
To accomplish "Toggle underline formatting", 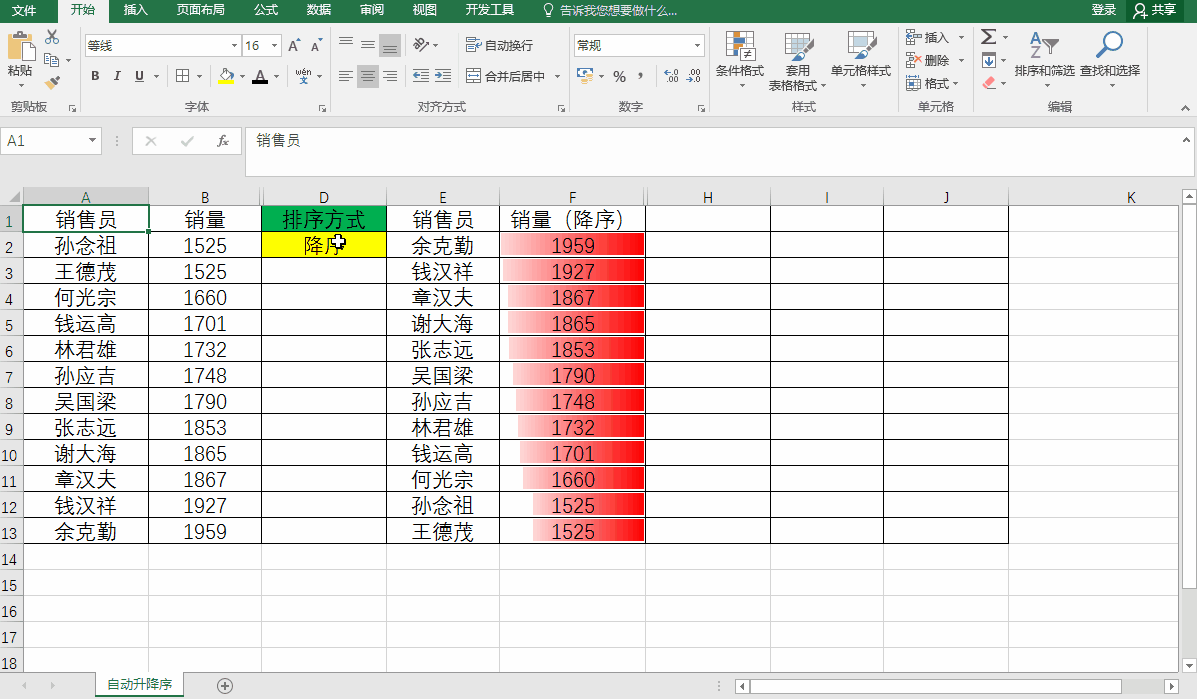I will [139, 76].
